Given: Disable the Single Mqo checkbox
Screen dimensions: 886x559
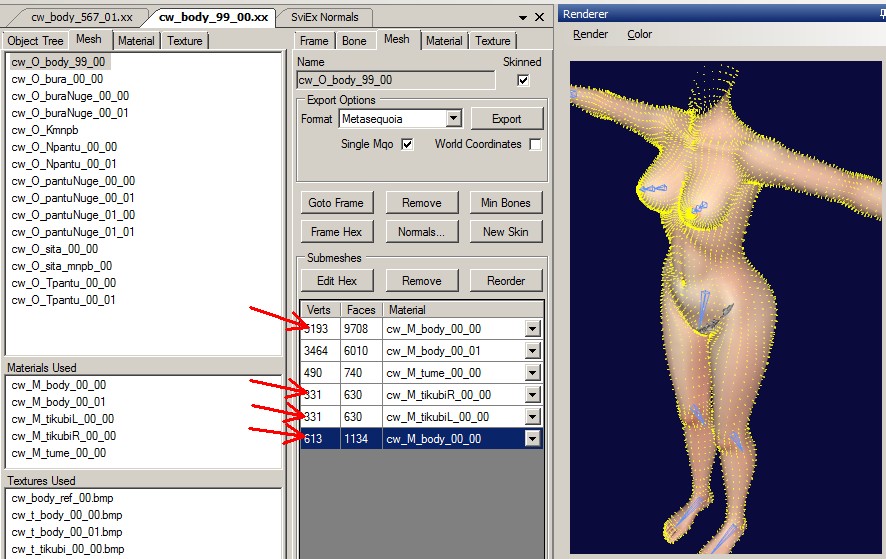Looking at the screenshot, I should point(407,144).
